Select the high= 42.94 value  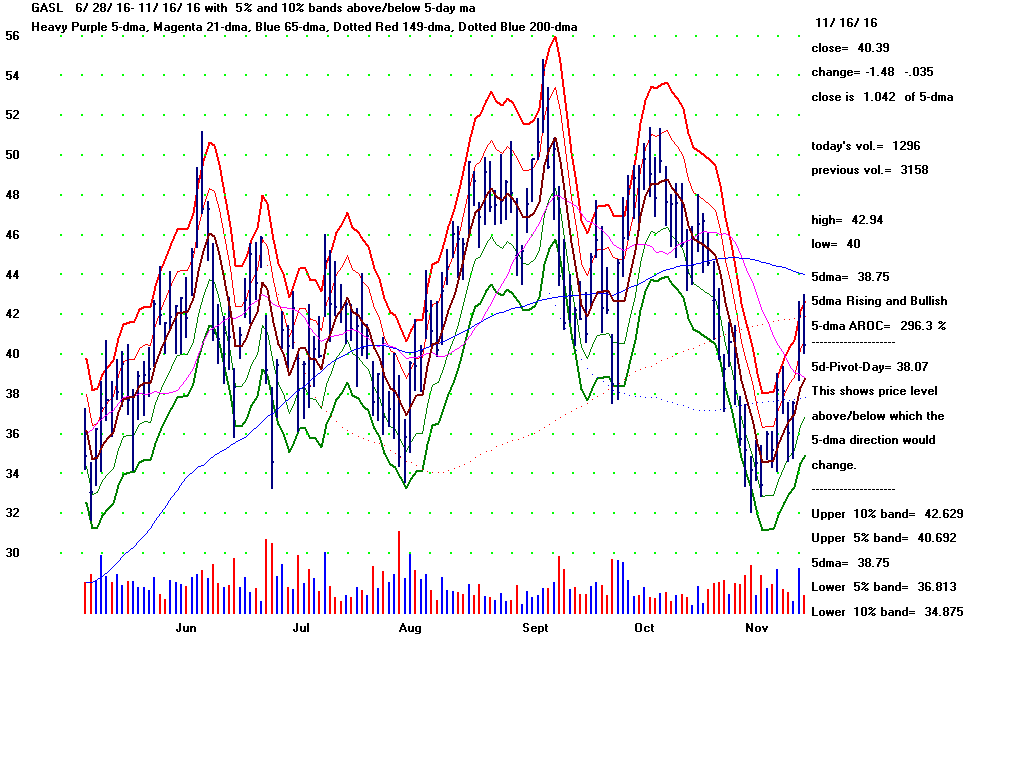coord(847,220)
